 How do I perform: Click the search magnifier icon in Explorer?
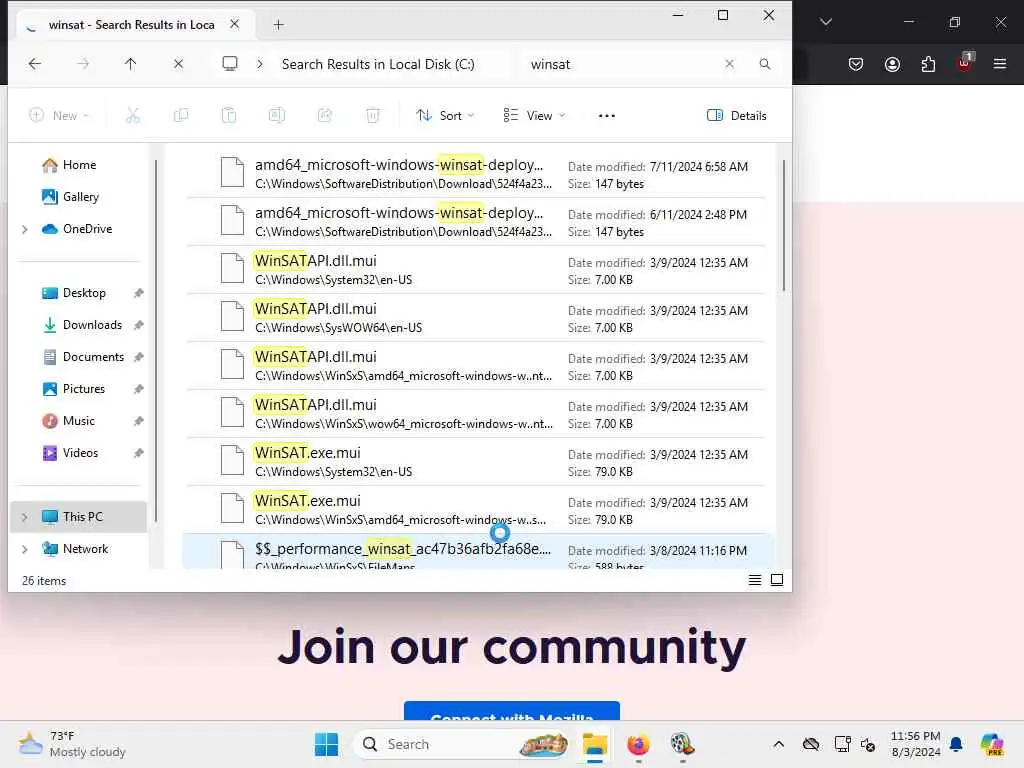pyautogui.click(x=765, y=64)
